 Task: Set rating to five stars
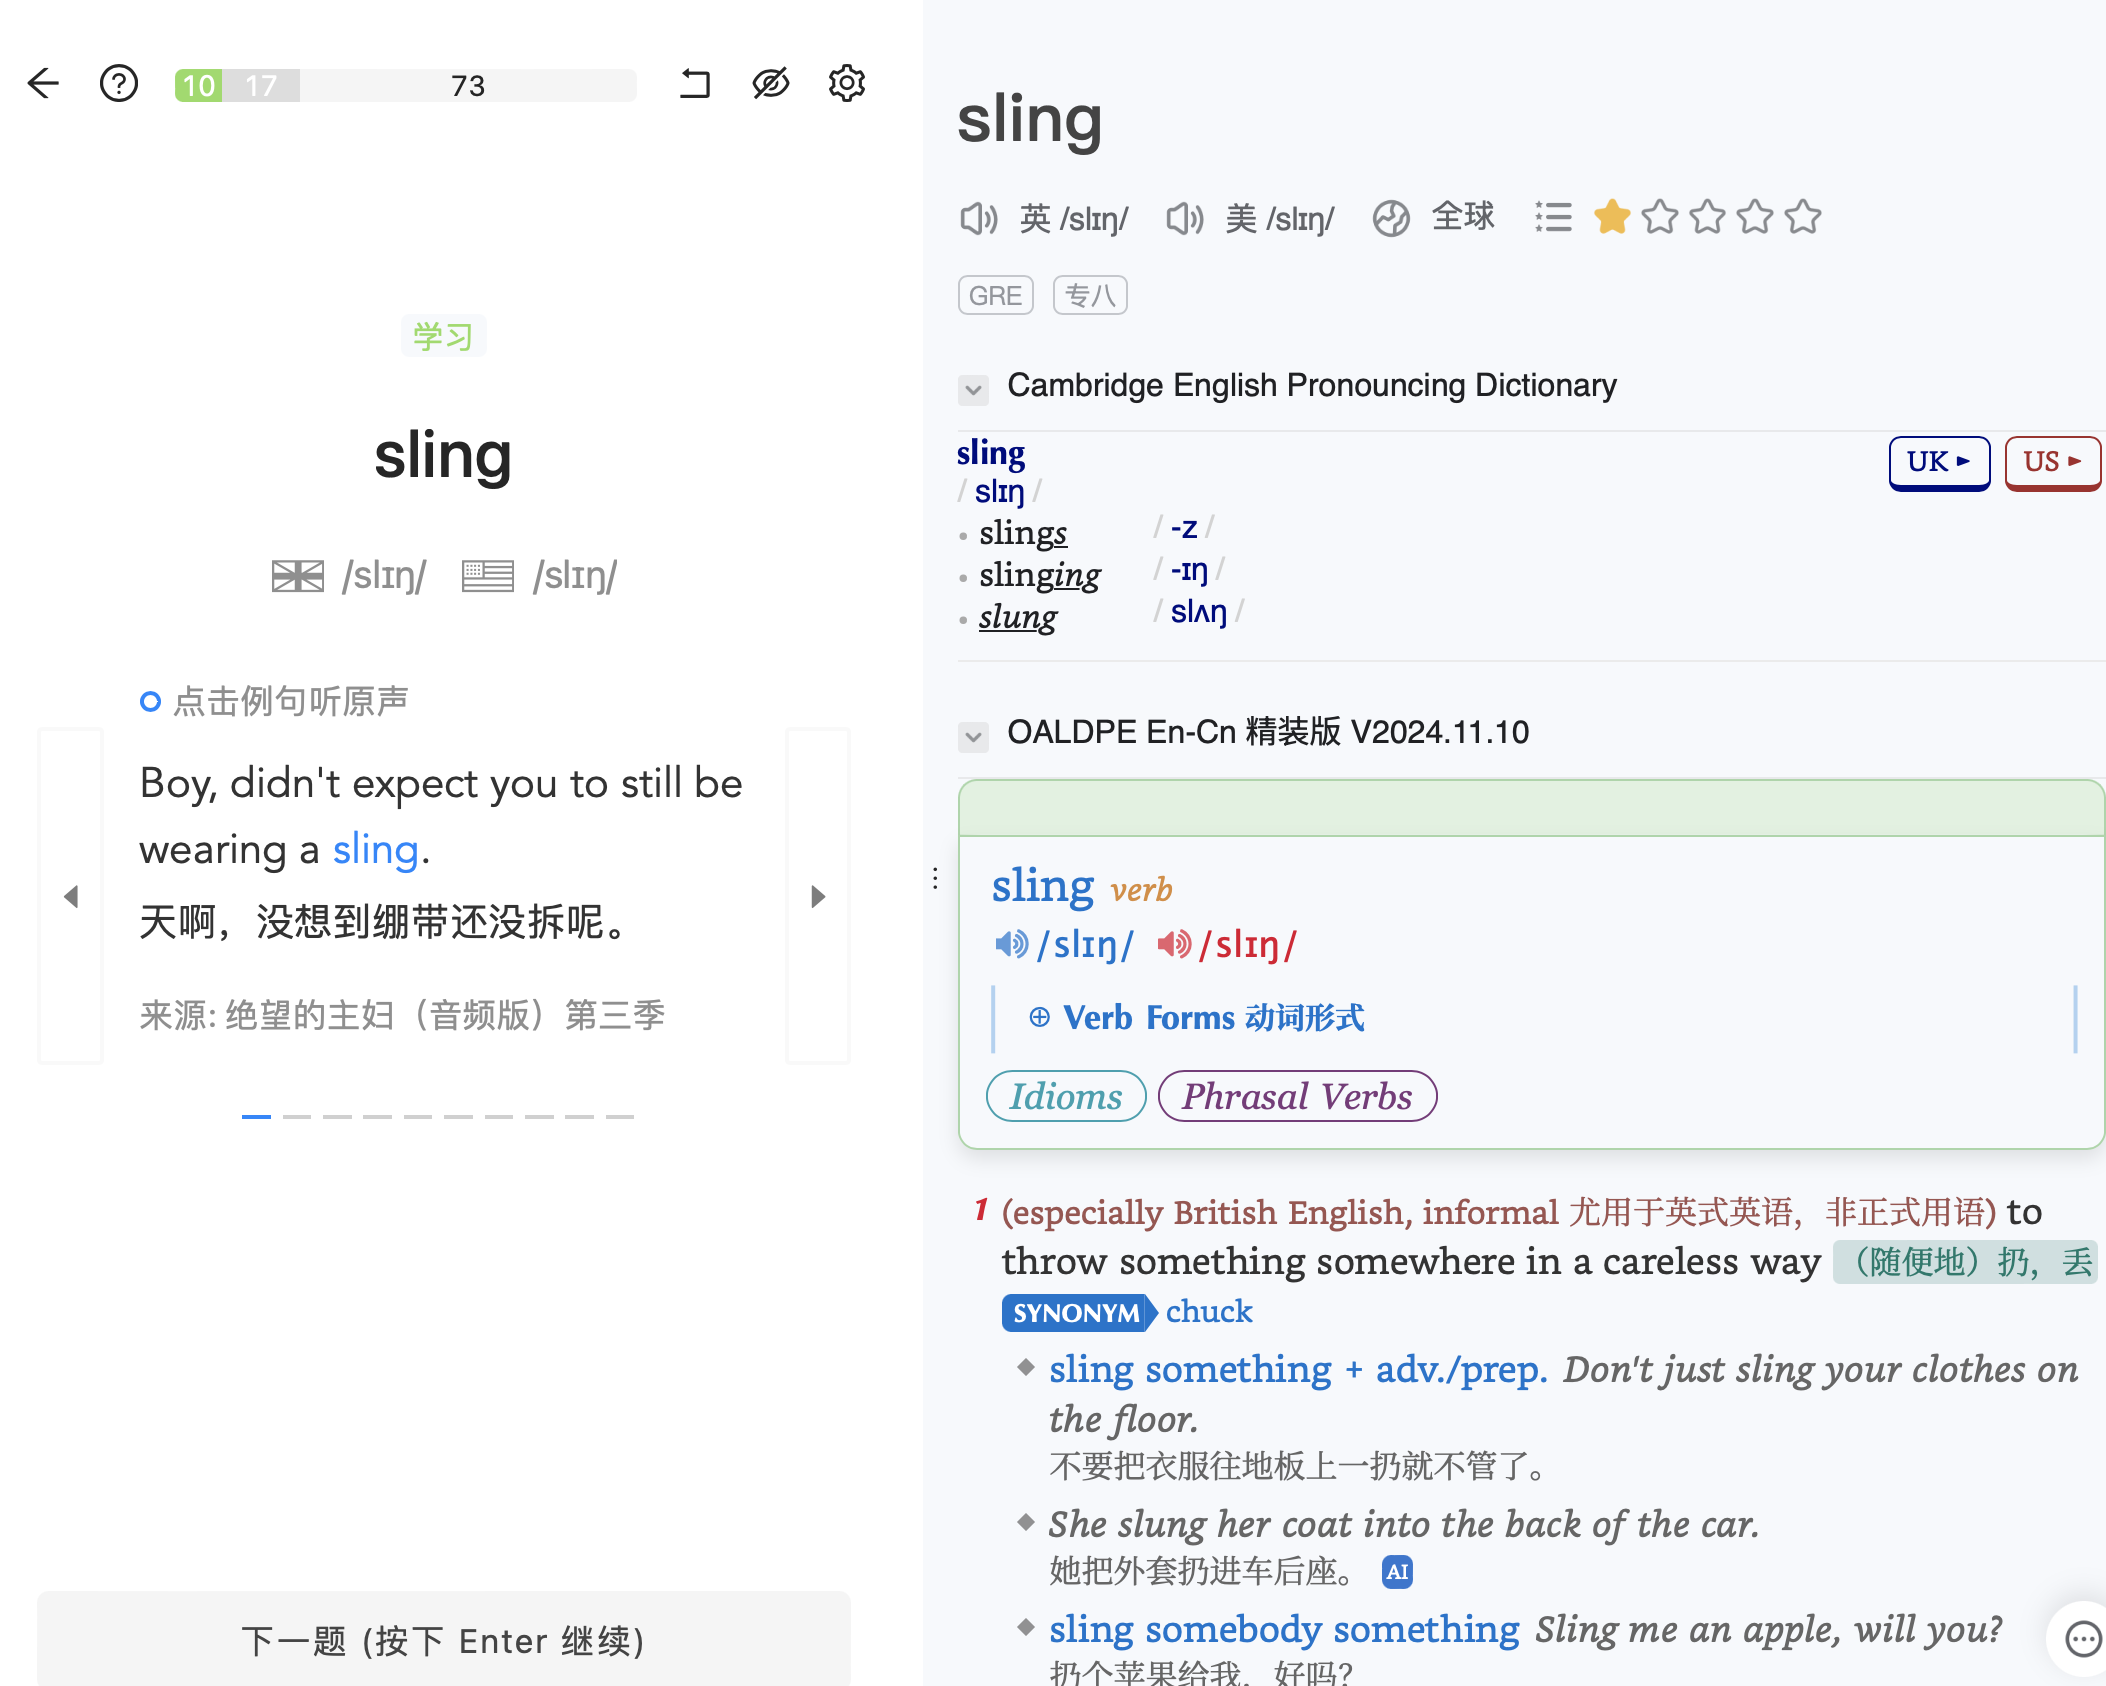click(1803, 217)
